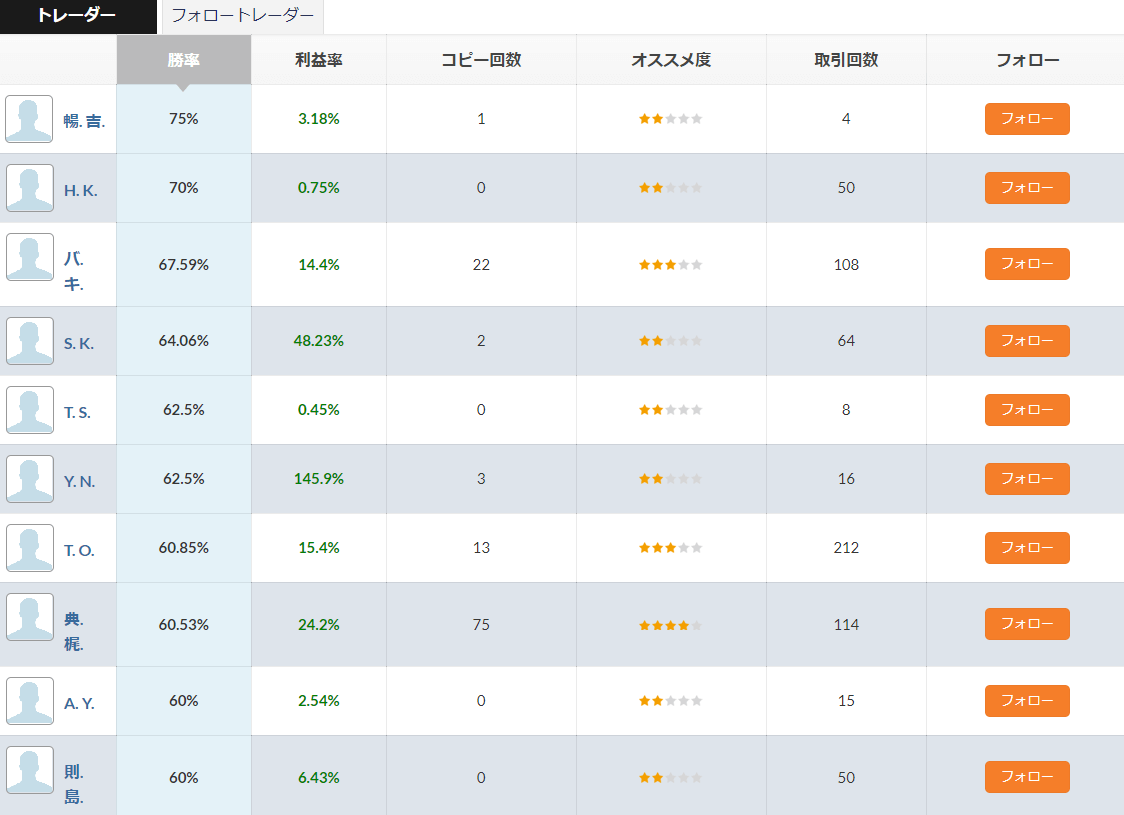Viewport: 1124px width, 815px height.
Task: Follow trader 暢. 吉. with フォロー button
Action: tap(1027, 119)
